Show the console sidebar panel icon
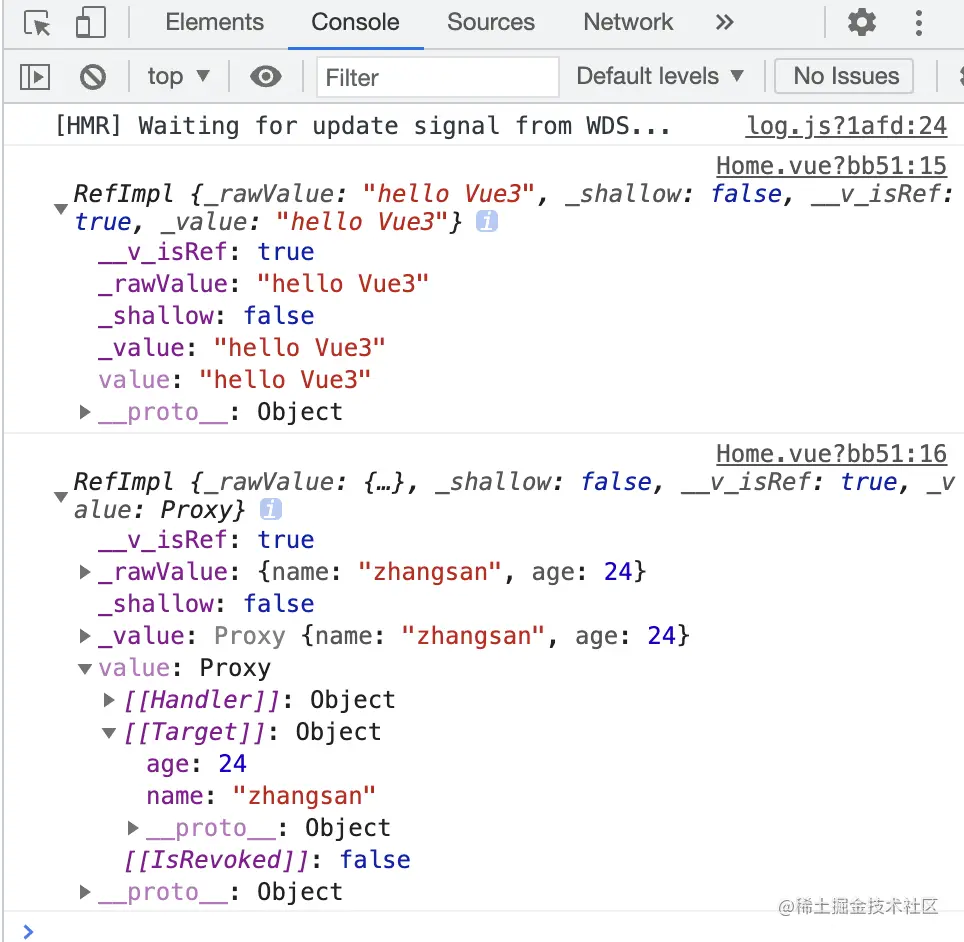 point(35,77)
